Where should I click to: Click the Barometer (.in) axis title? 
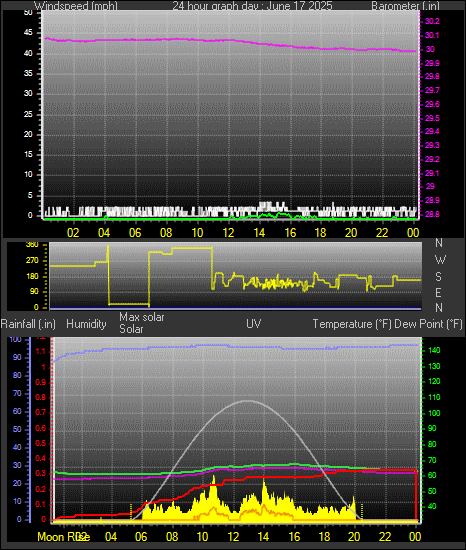tap(405, 5)
